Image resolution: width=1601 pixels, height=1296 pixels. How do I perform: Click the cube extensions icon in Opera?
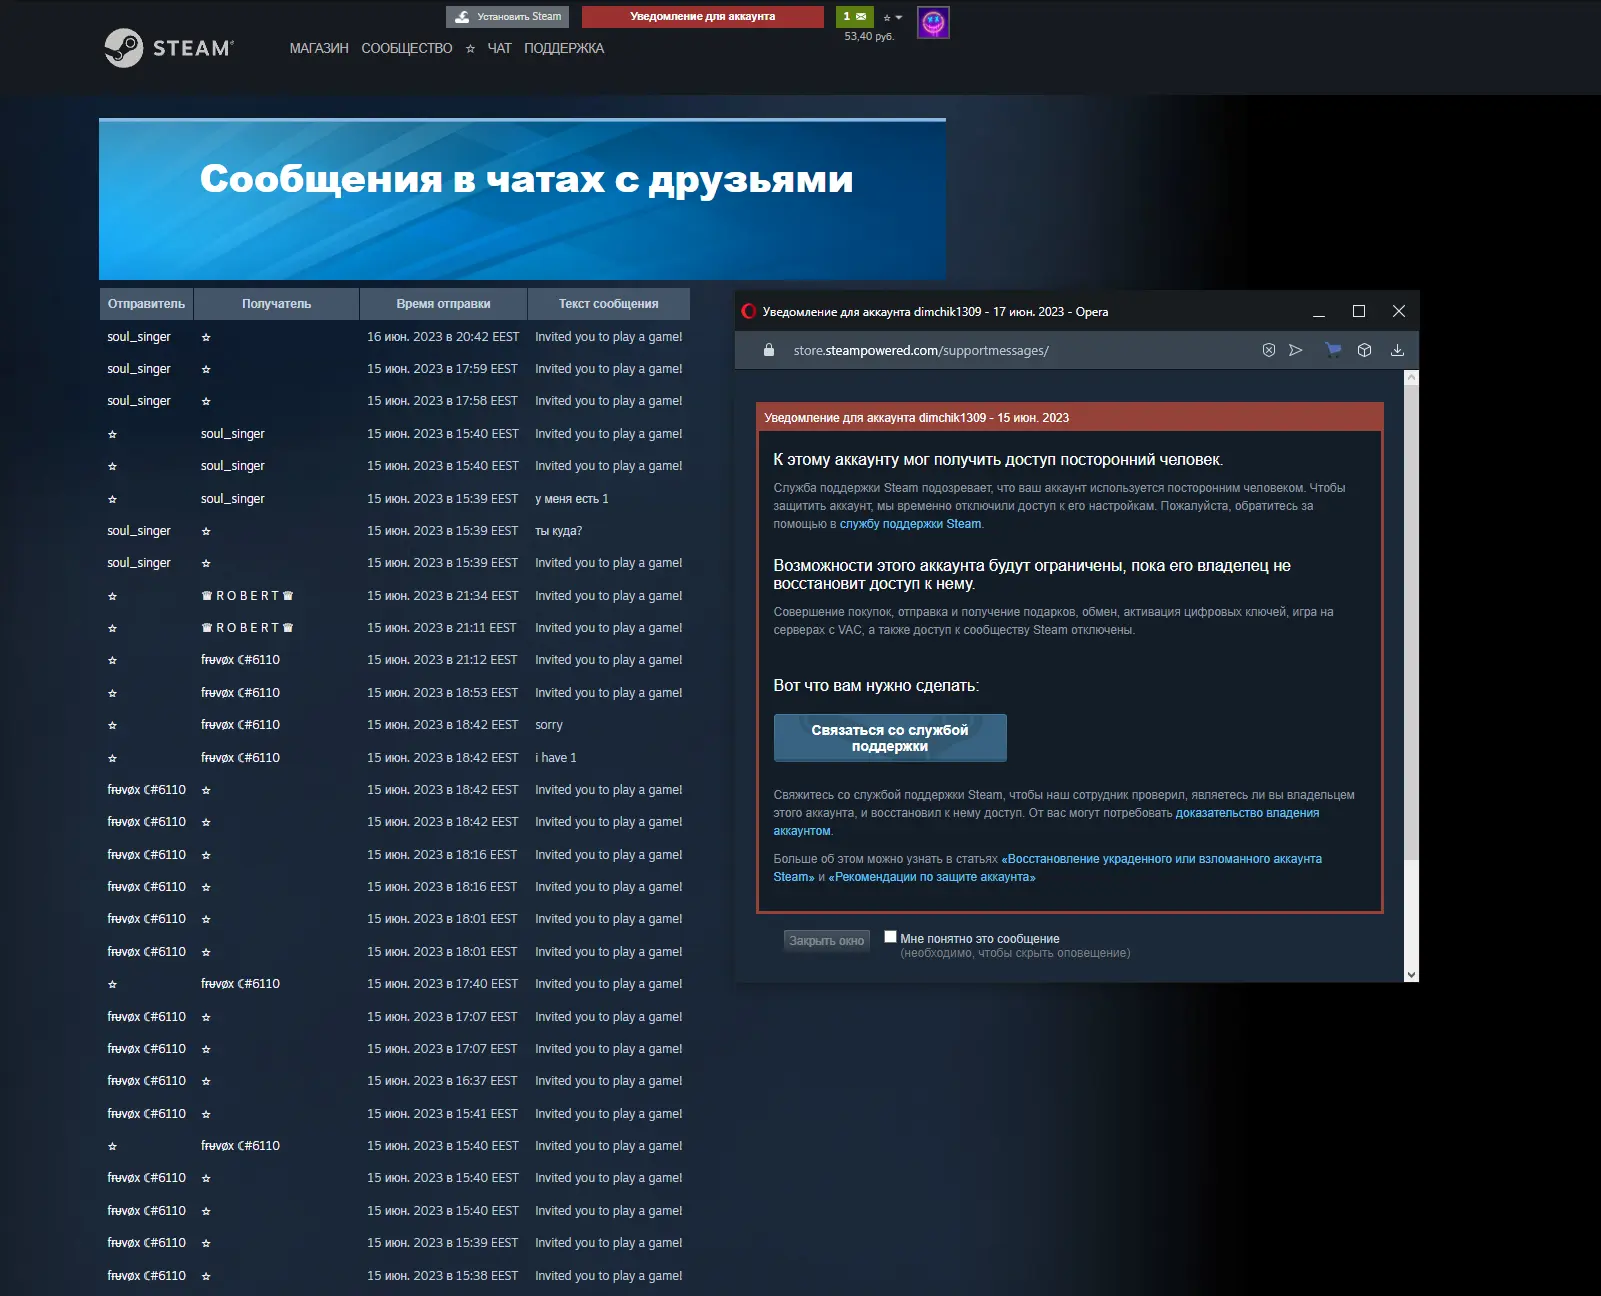click(1364, 350)
